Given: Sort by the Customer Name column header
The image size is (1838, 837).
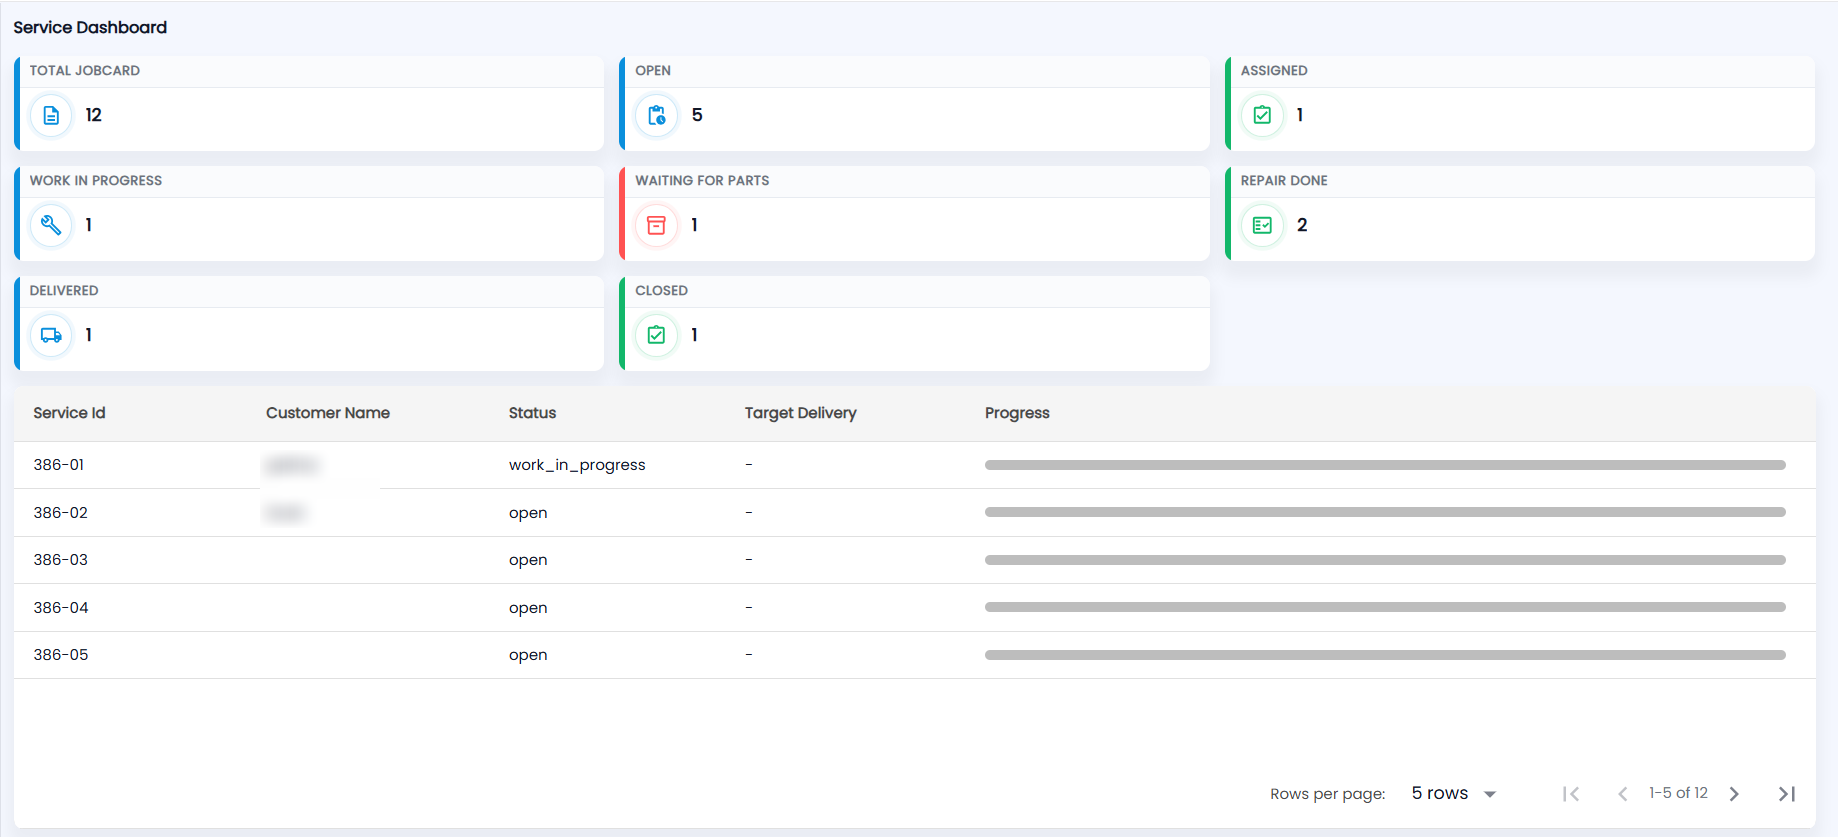Looking at the screenshot, I should (x=328, y=413).
